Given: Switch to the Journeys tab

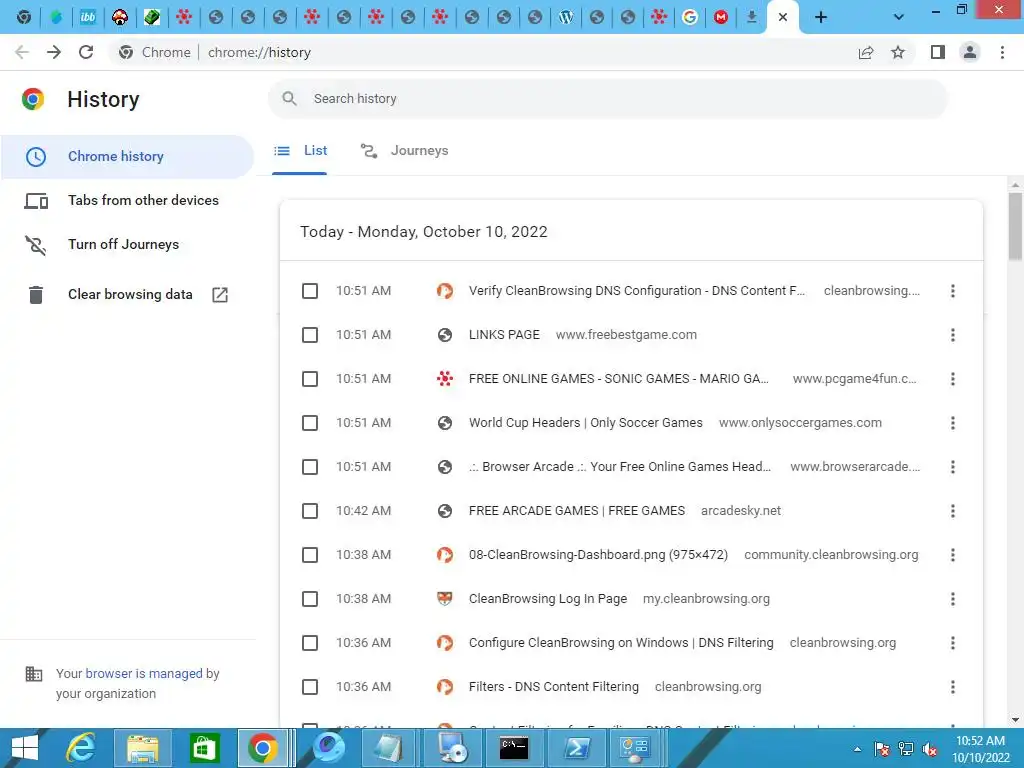Looking at the screenshot, I should (404, 151).
